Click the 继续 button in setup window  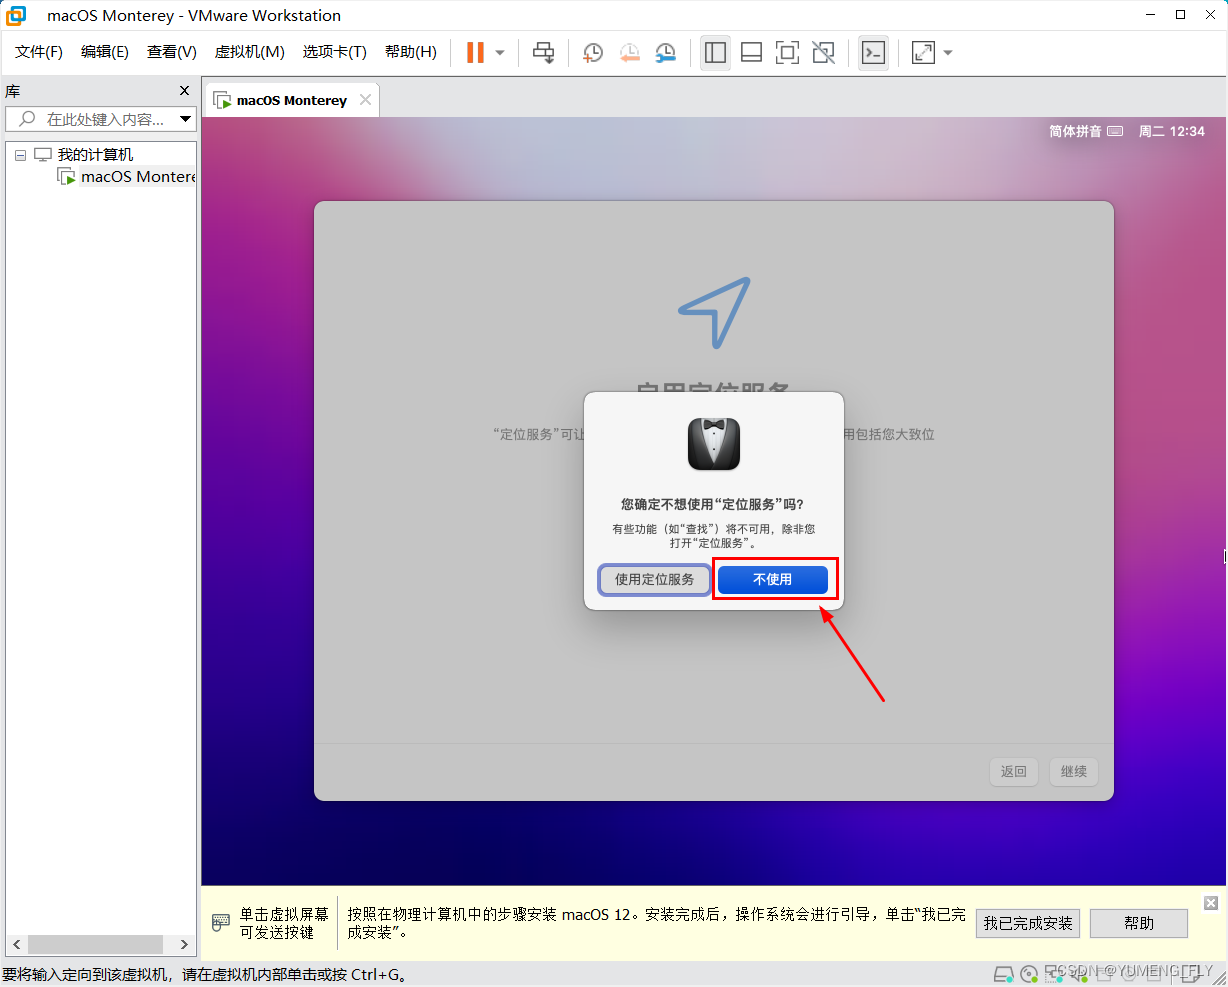(1074, 771)
